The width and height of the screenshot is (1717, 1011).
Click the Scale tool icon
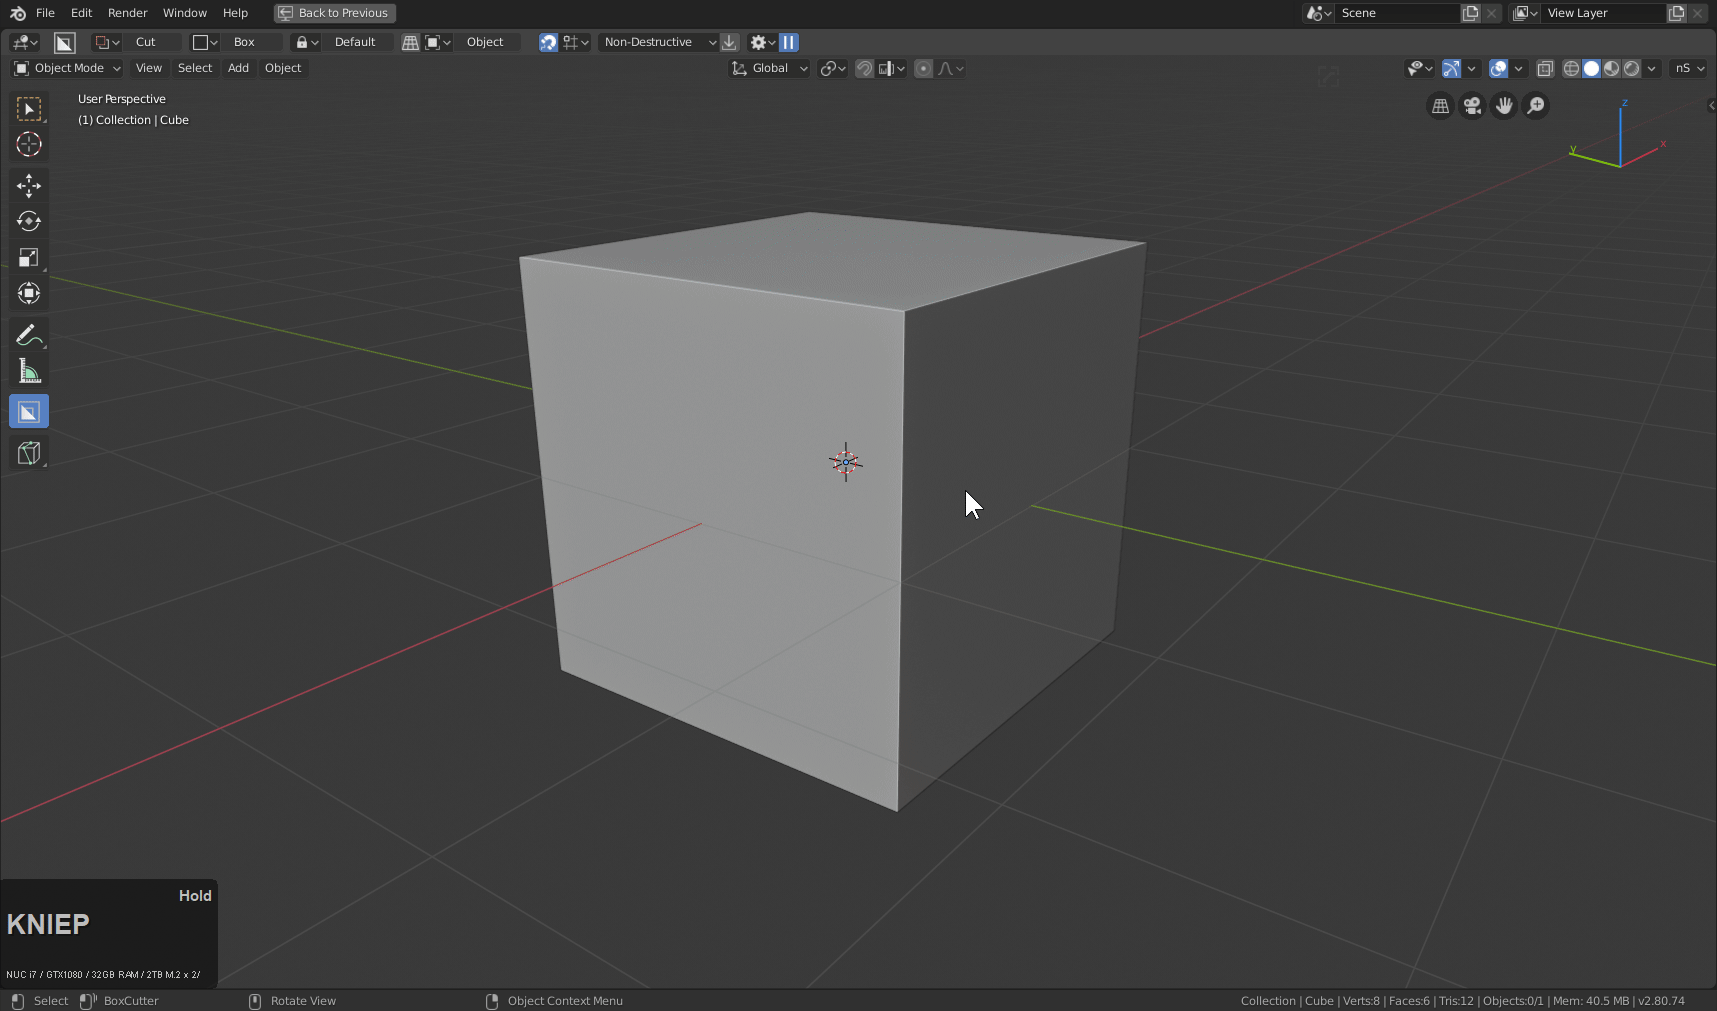click(29, 257)
